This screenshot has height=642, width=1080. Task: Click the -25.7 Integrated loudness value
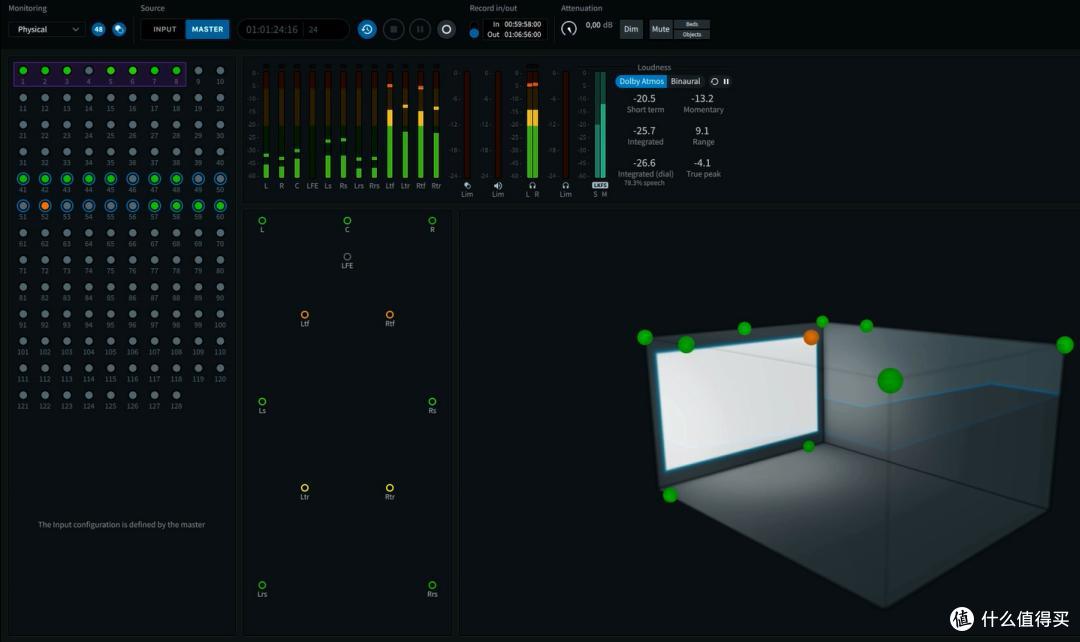click(x=645, y=131)
